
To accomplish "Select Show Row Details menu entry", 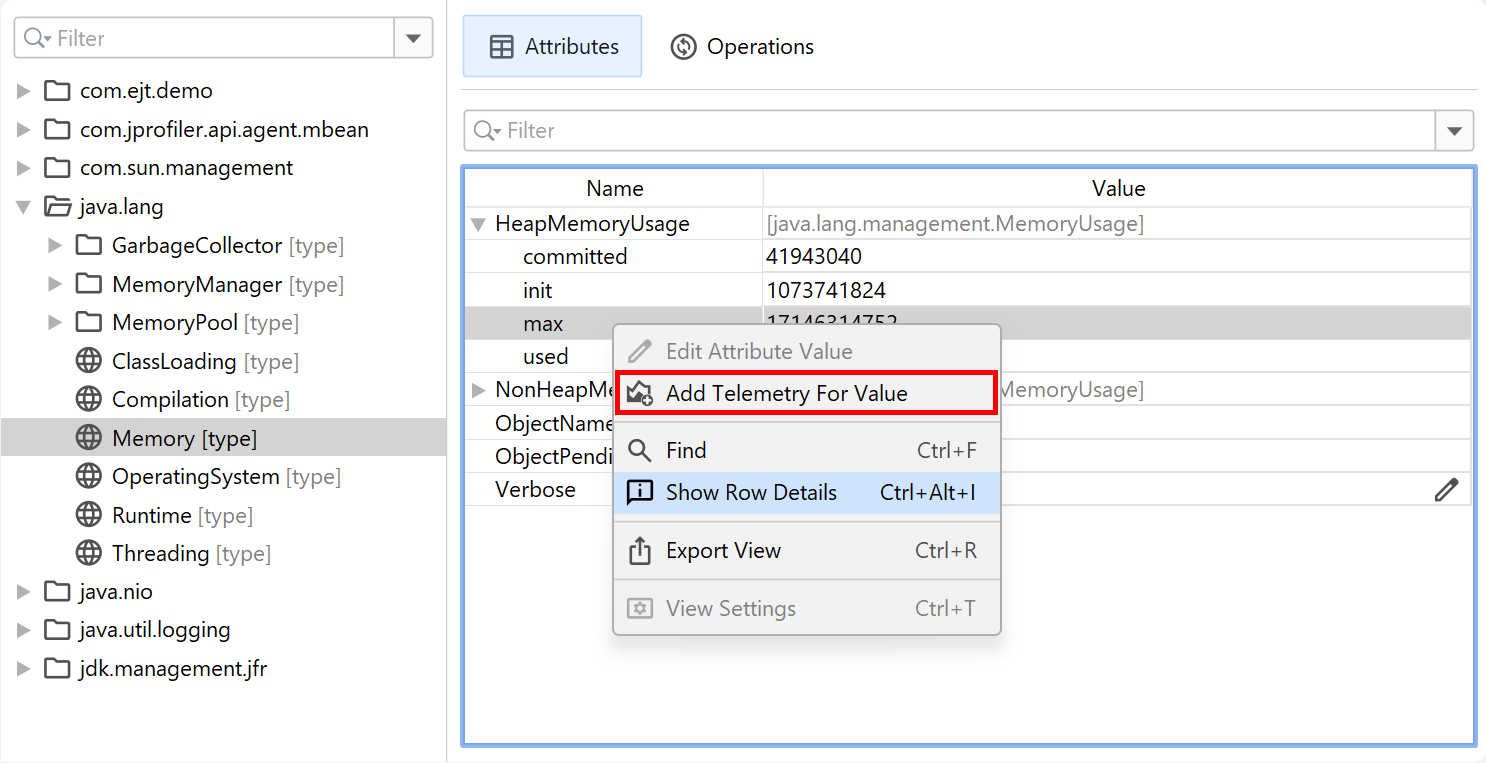I will click(x=751, y=493).
